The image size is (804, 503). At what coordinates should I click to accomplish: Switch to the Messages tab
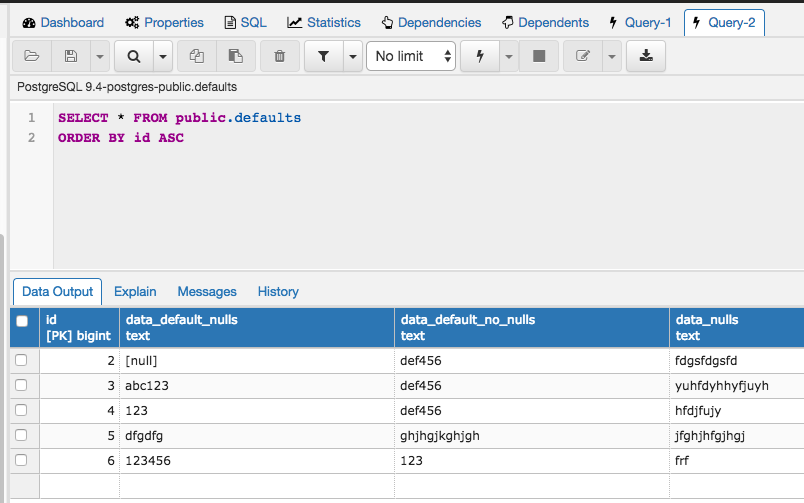pos(207,292)
